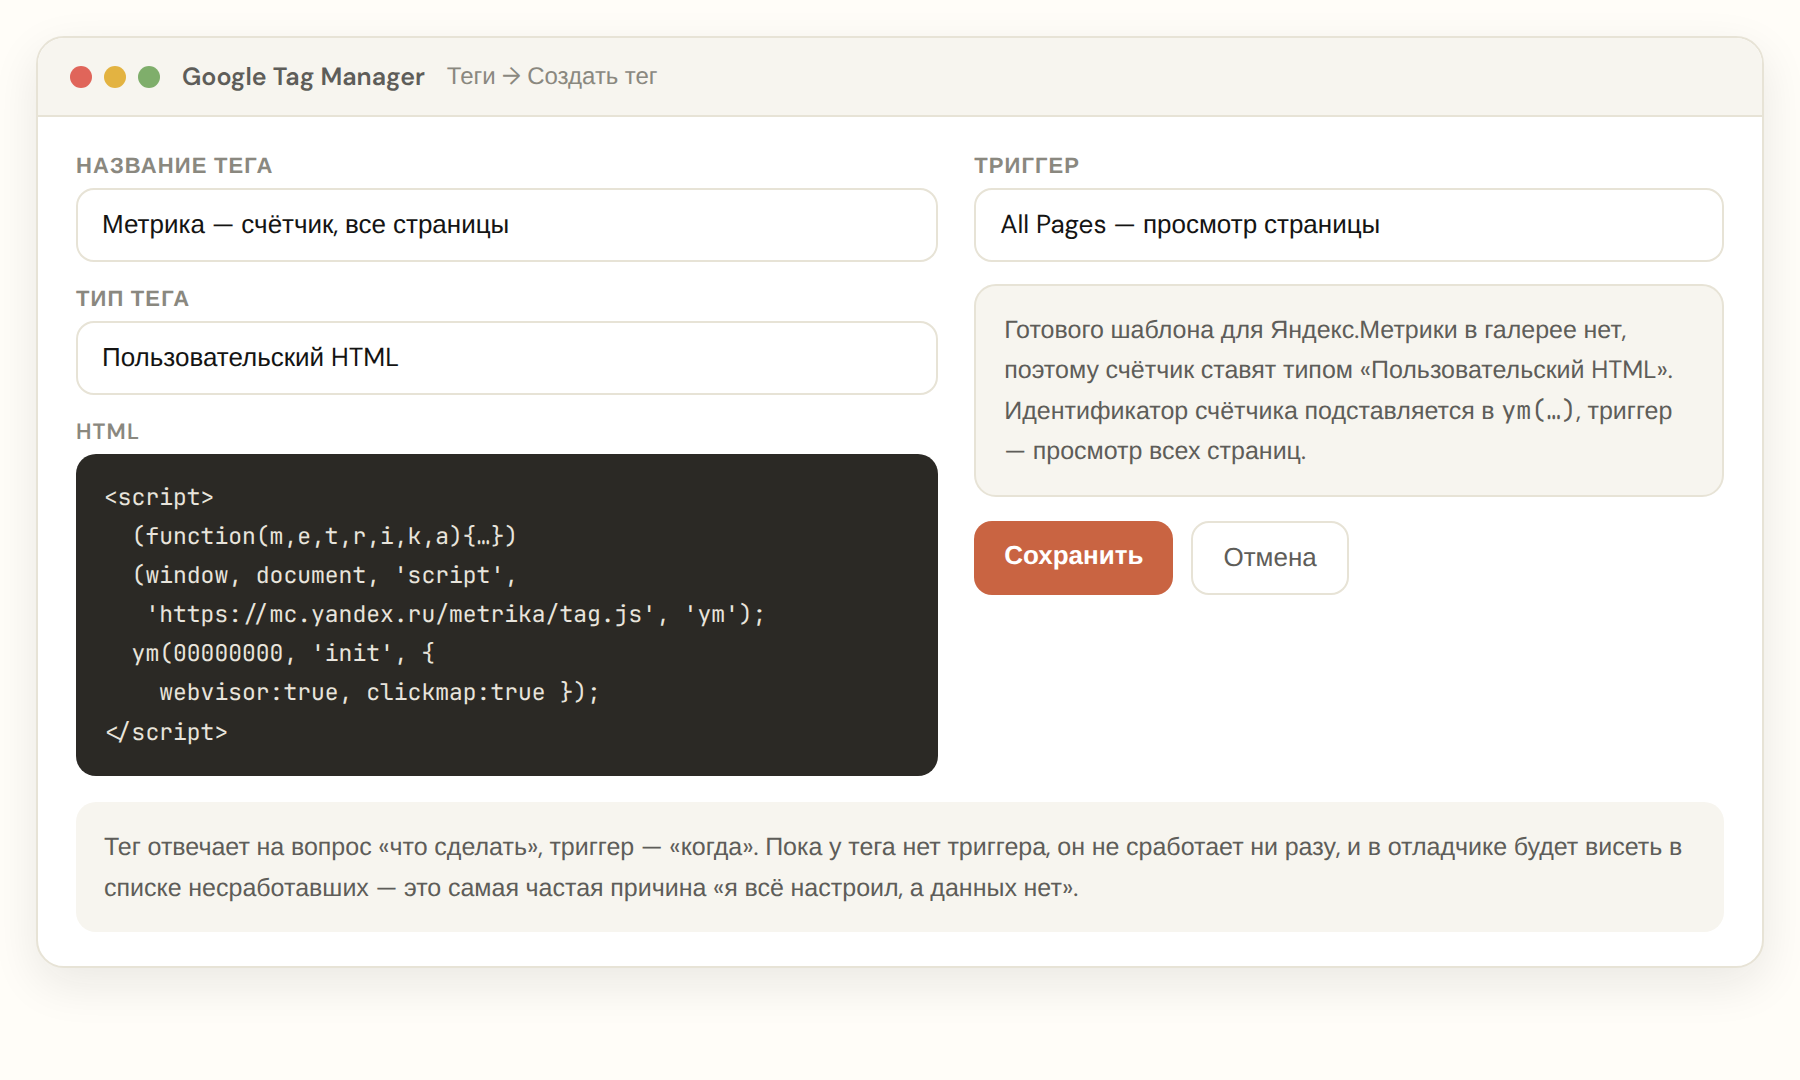Viewport: 1800px width, 1080px height.
Task: Click inside the HTML code editor
Action: (506, 615)
